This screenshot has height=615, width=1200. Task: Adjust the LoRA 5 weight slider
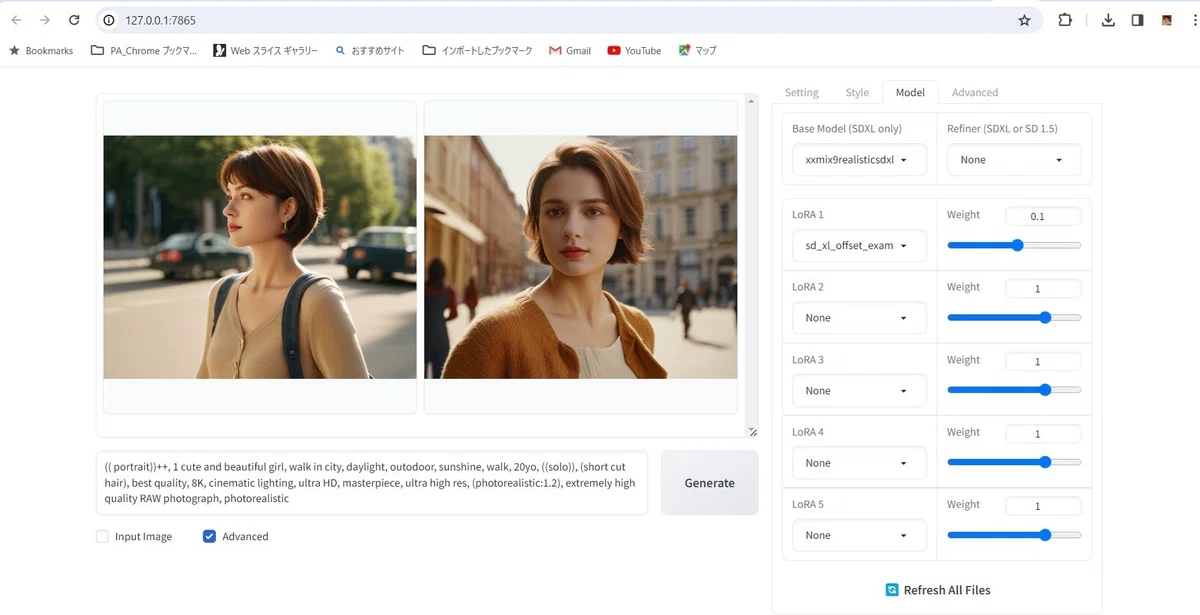coord(1014,535)
